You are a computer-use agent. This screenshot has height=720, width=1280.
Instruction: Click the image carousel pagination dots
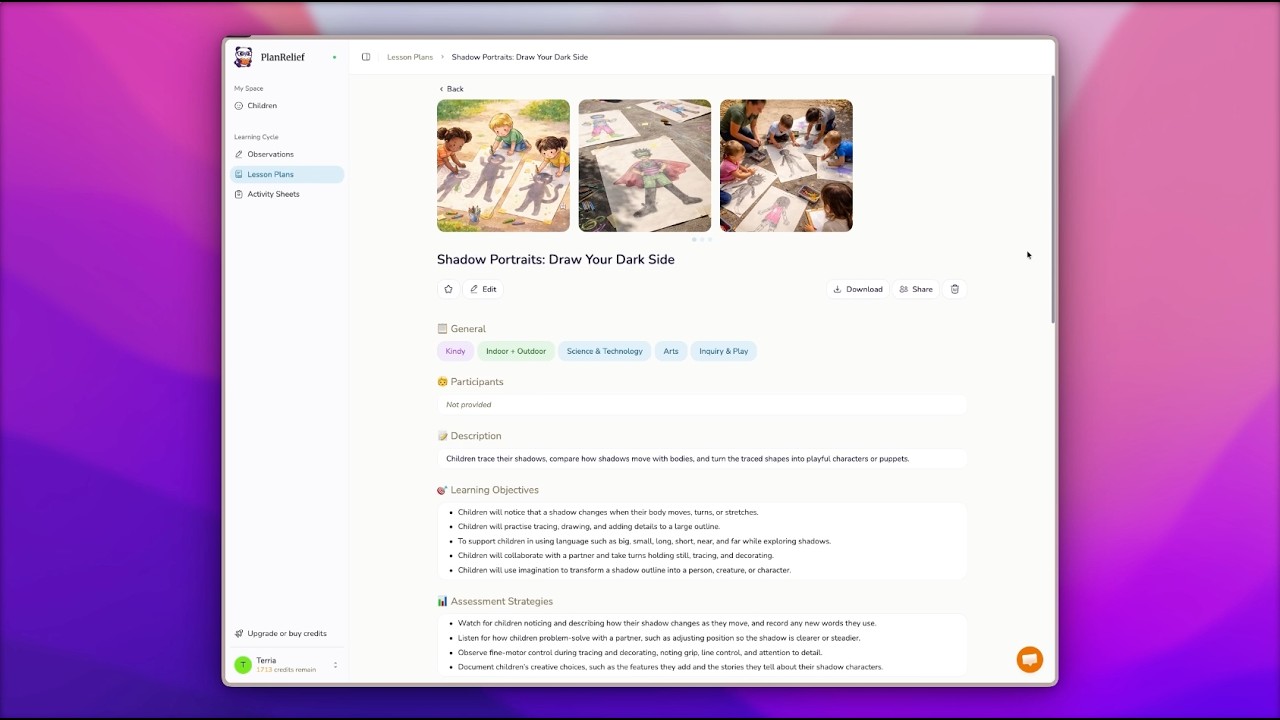coord(702,240)
